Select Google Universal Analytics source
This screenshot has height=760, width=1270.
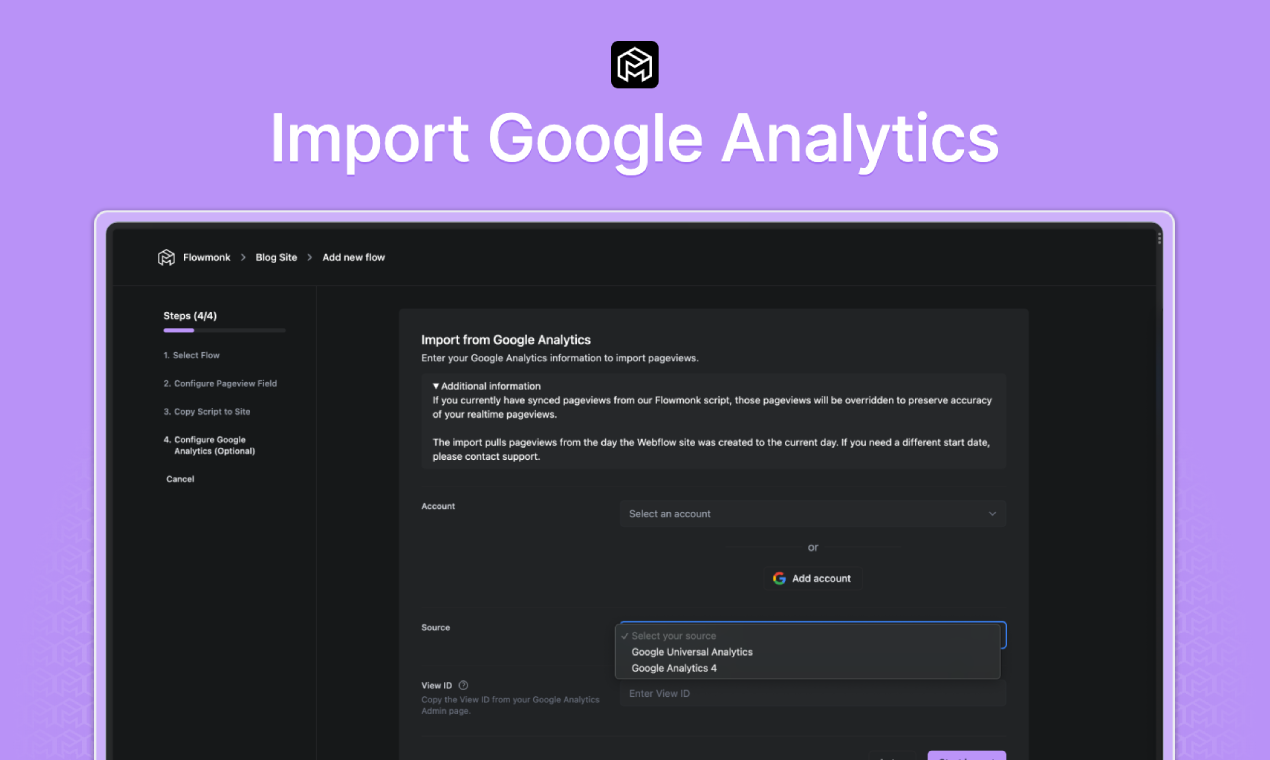808,652
